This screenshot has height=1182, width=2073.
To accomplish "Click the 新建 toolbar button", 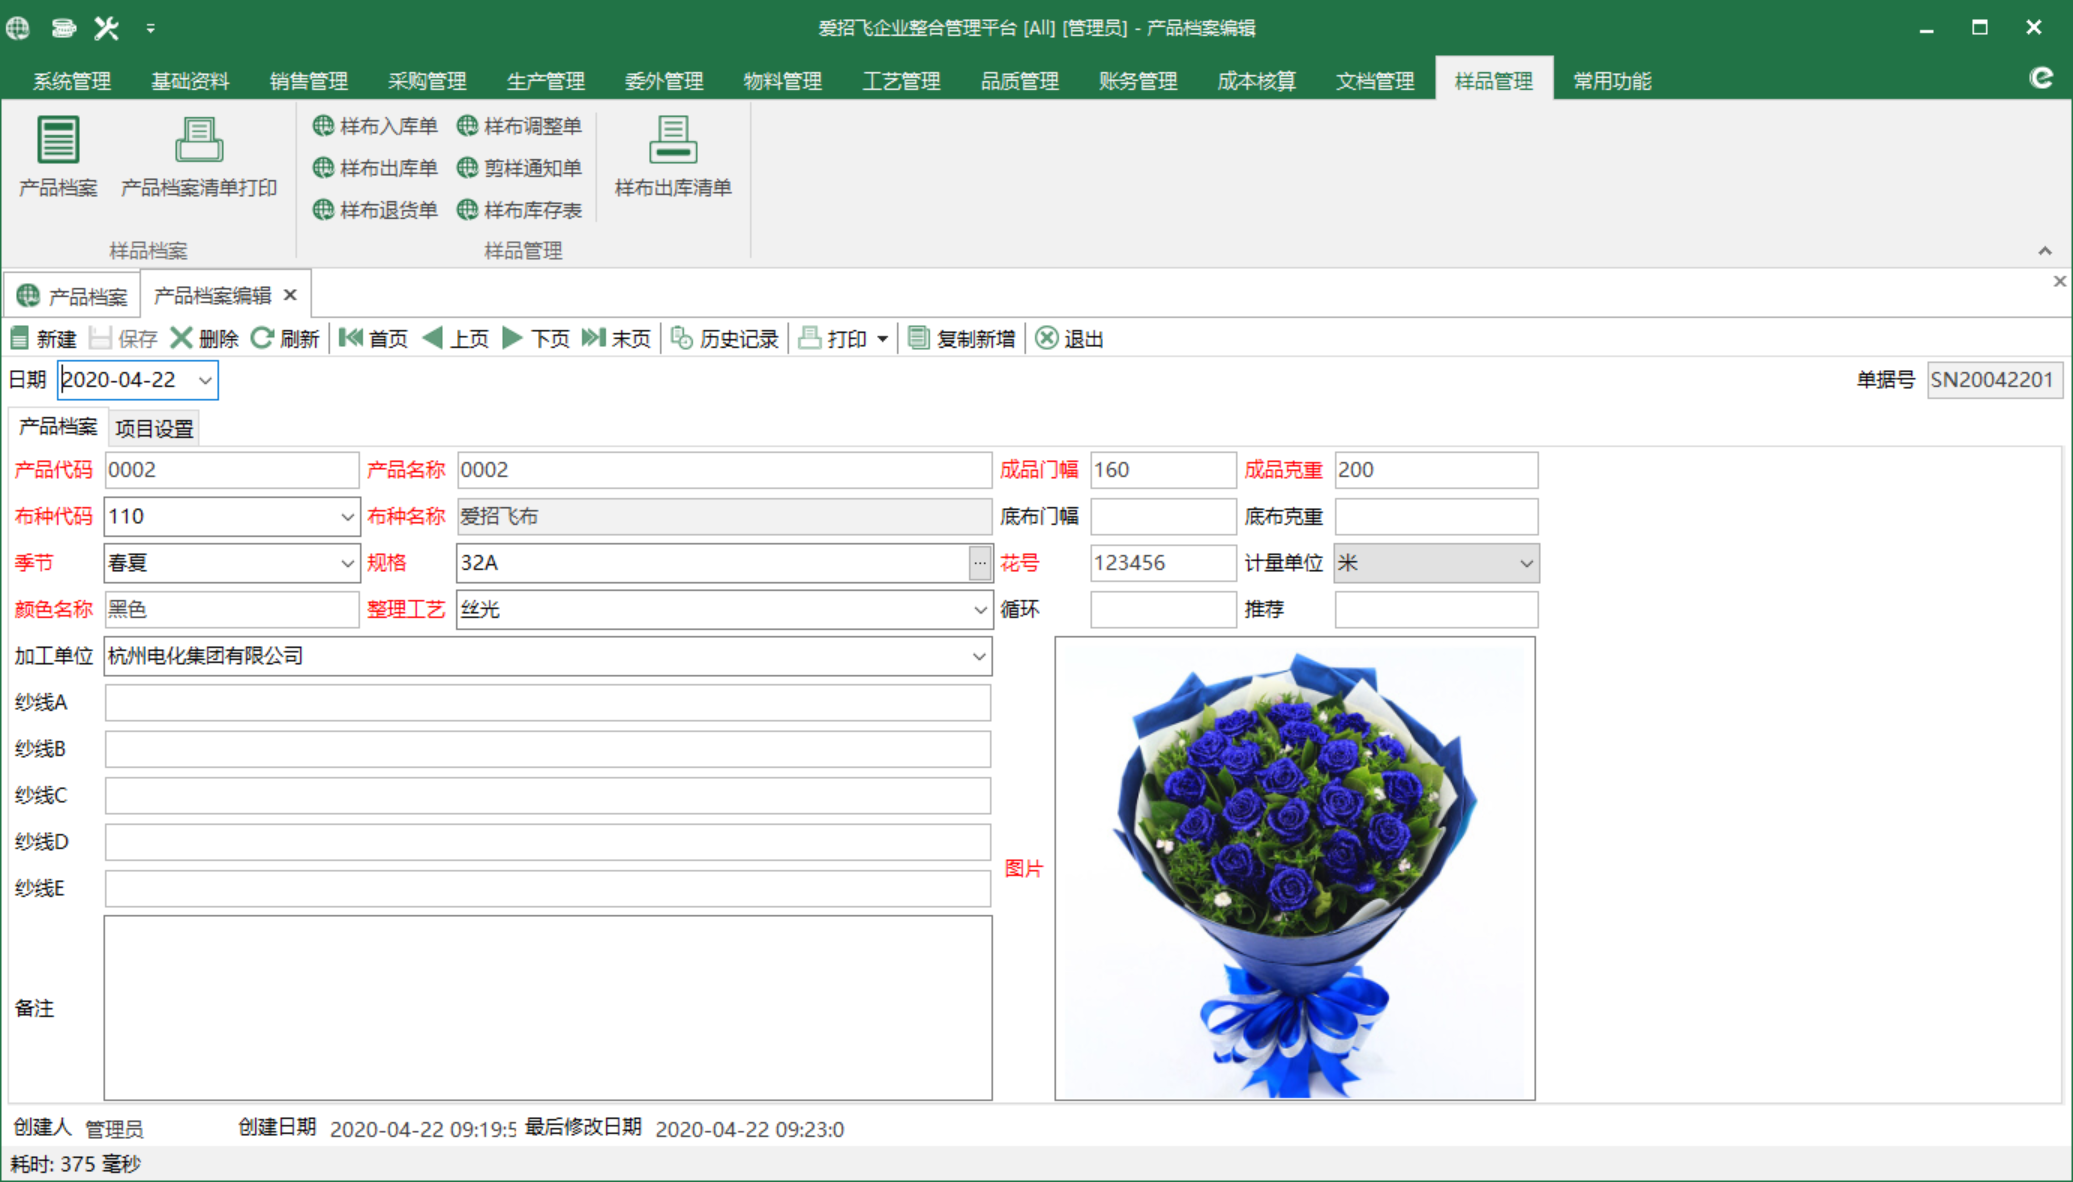I will pos(43,339).
